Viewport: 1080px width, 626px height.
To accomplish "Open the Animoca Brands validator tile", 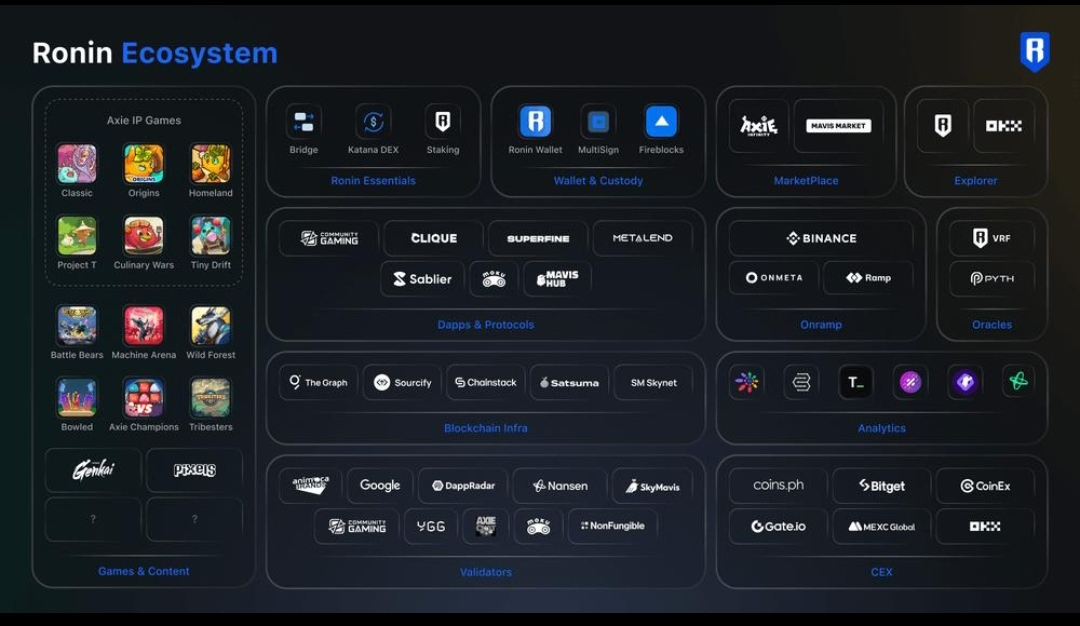I will pyautogui.click(x=310, y=486).
